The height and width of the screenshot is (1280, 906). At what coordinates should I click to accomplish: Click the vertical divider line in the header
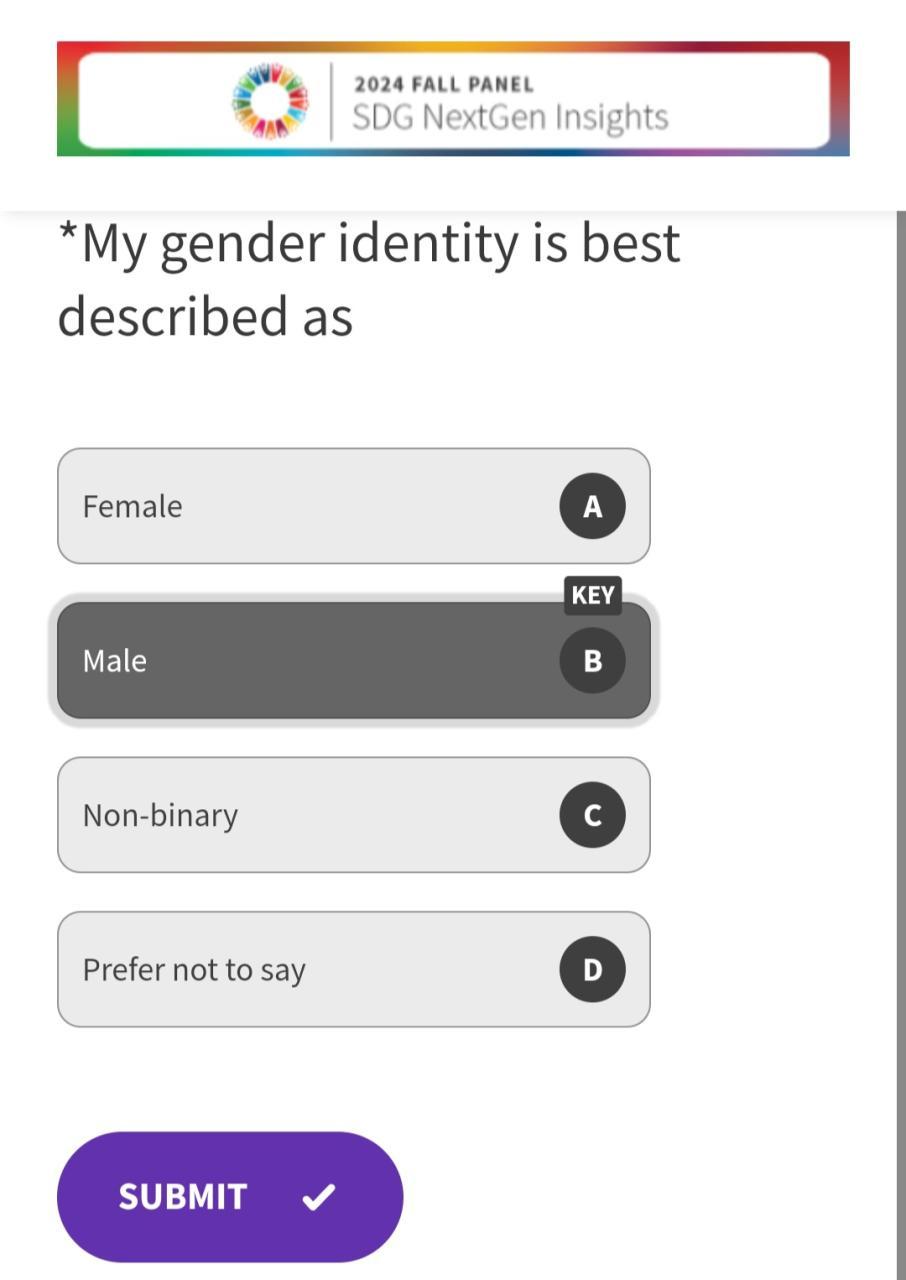pyautogui.click(x=332, y=101)
